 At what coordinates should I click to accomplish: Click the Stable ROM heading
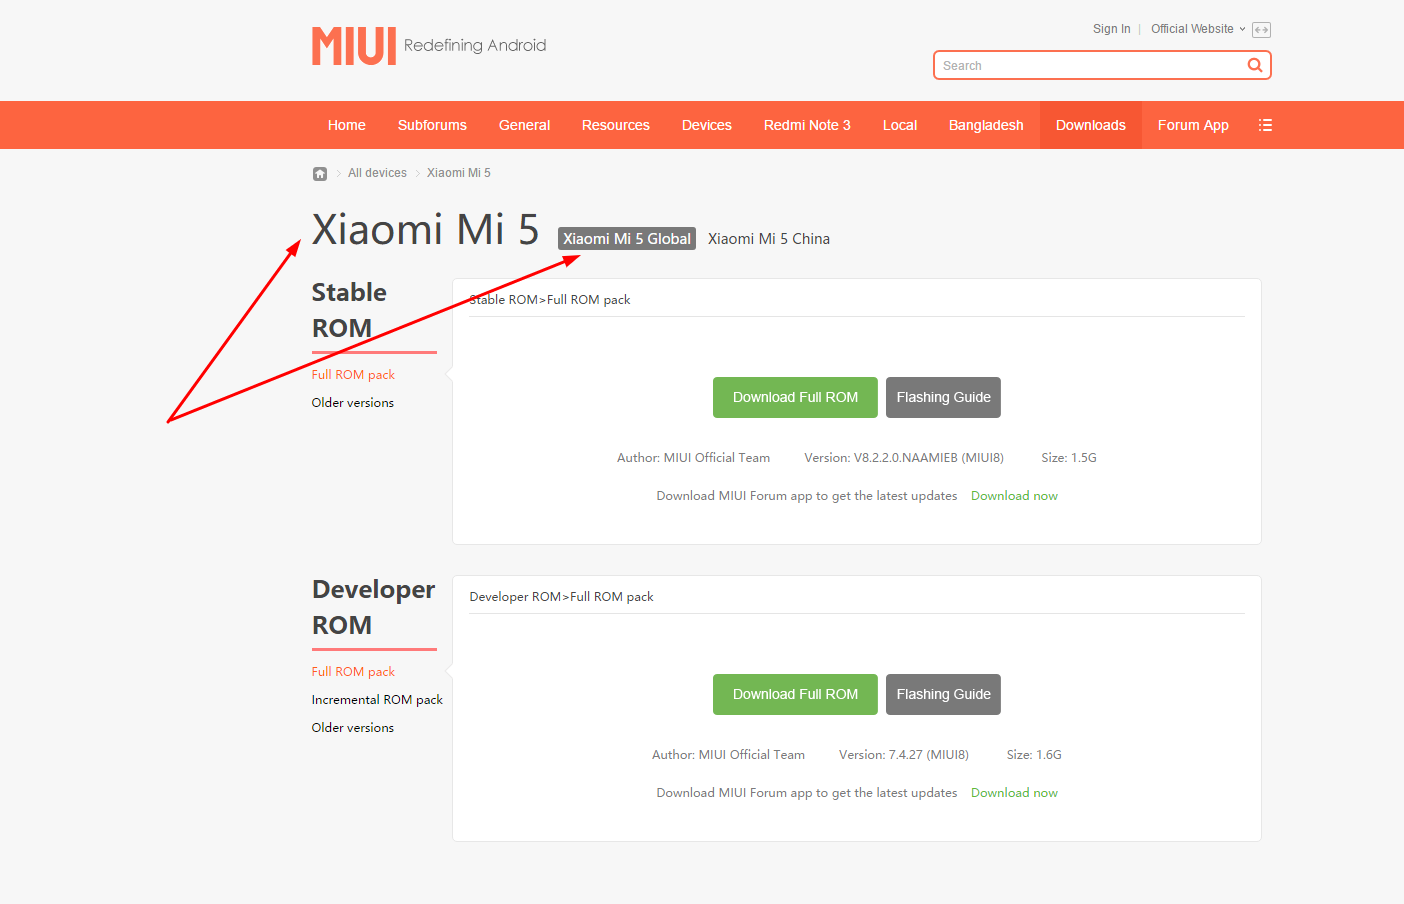point(349,310)
